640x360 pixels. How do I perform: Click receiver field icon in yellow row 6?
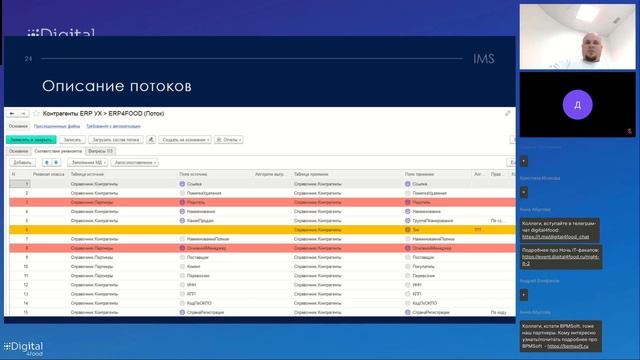[407, 230]
